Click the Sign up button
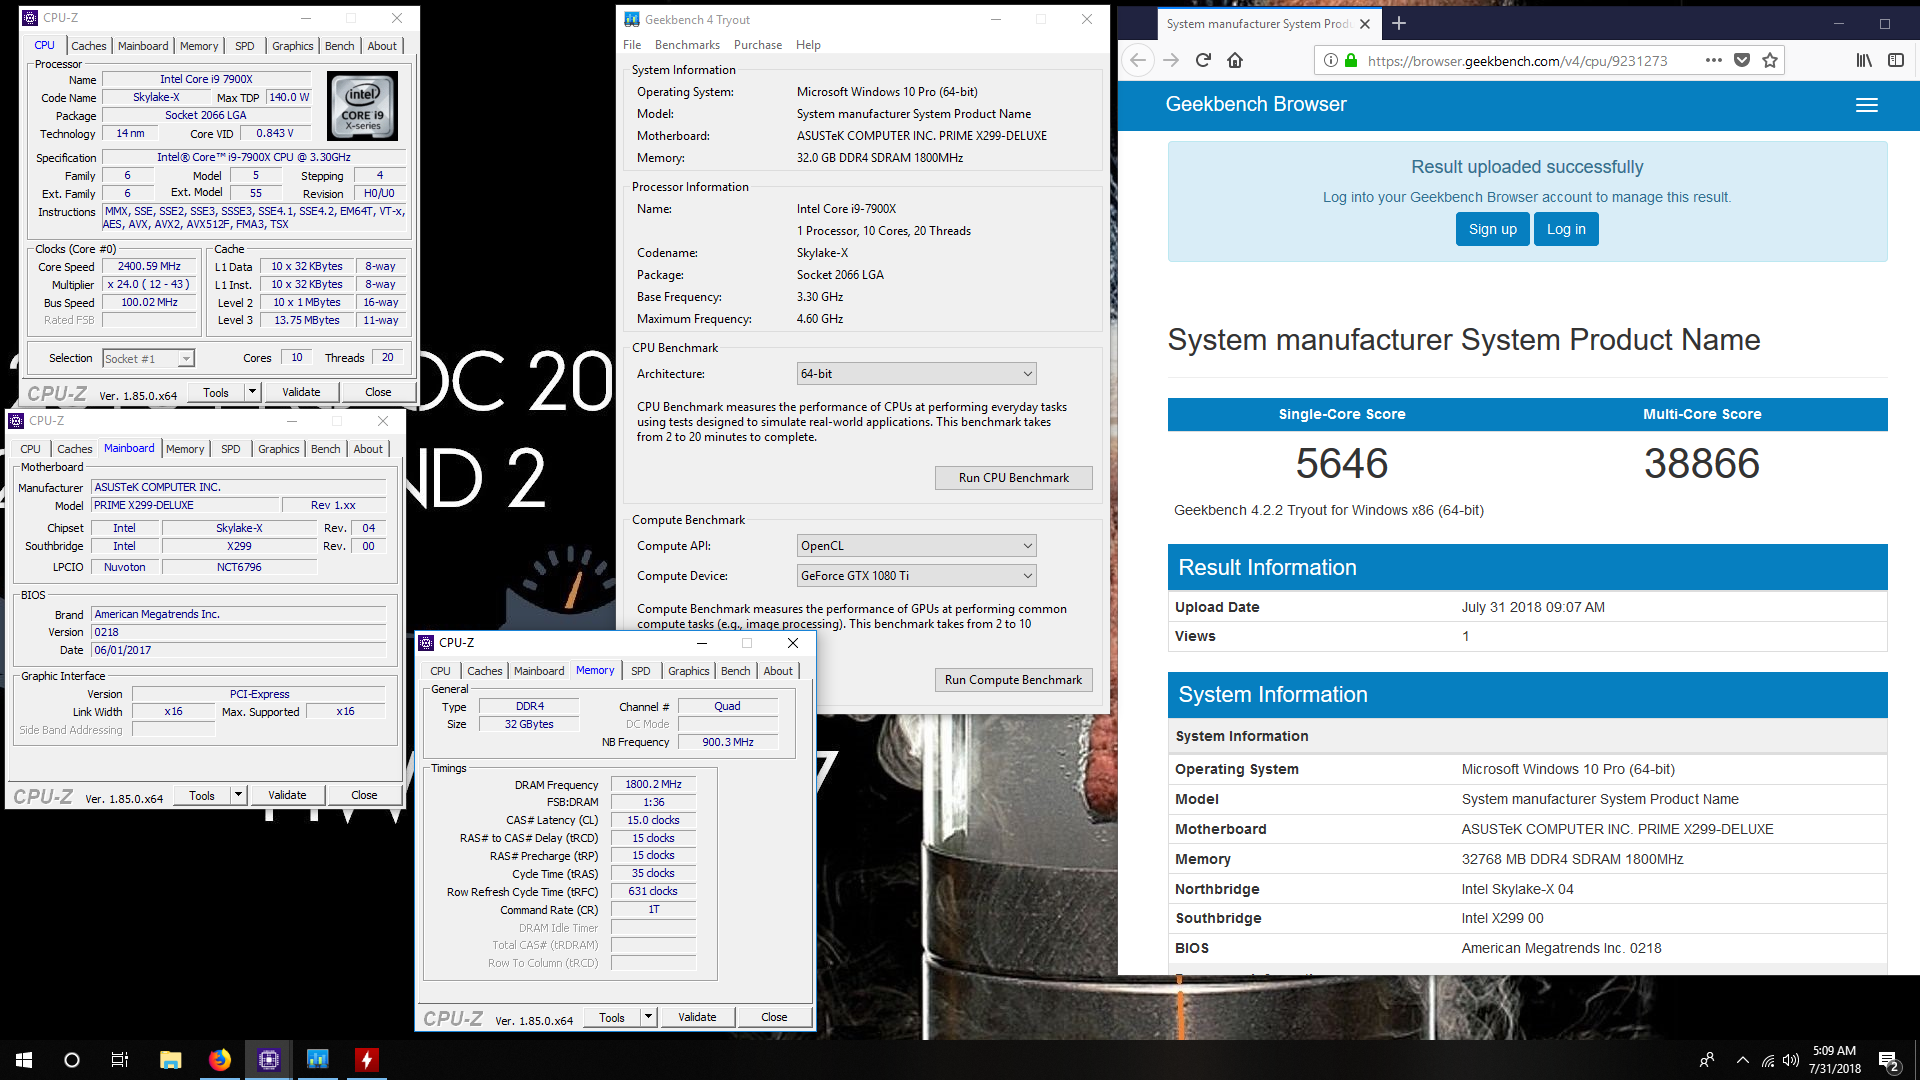Screen dimensions: 1920x1080 click(x=1492, y=229)
